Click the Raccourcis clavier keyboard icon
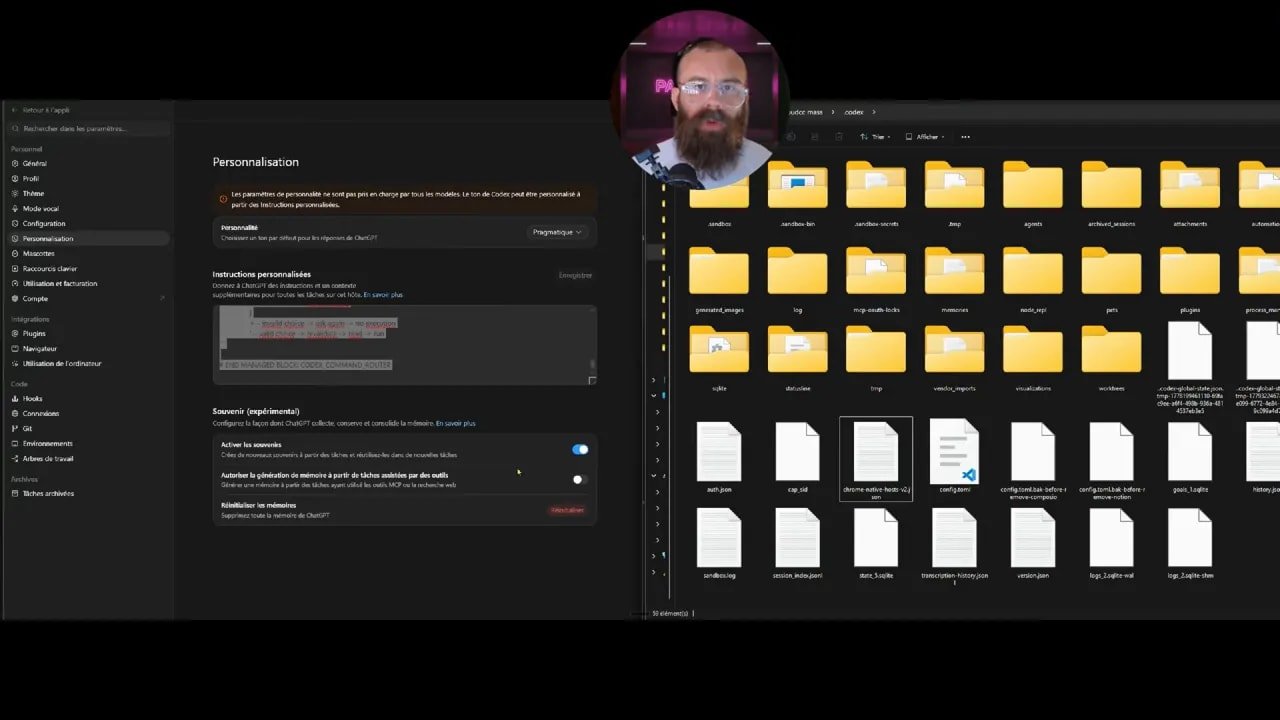This screenshot has width=1280, height=720. (x=15, y=268)
